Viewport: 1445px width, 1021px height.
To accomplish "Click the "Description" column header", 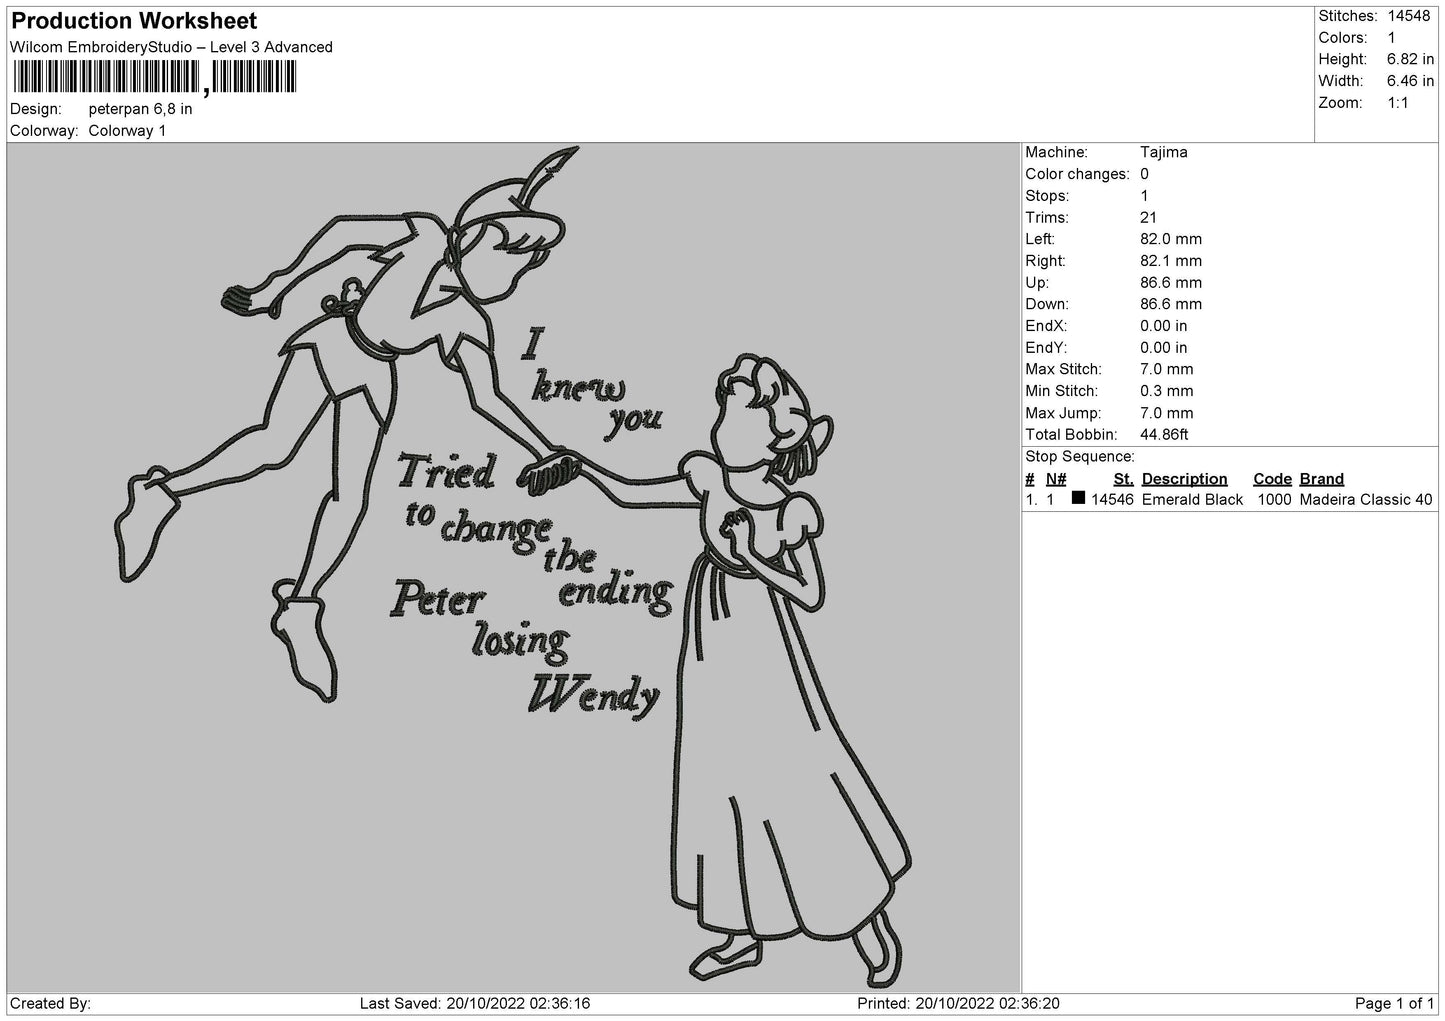I will point(1184,479).
